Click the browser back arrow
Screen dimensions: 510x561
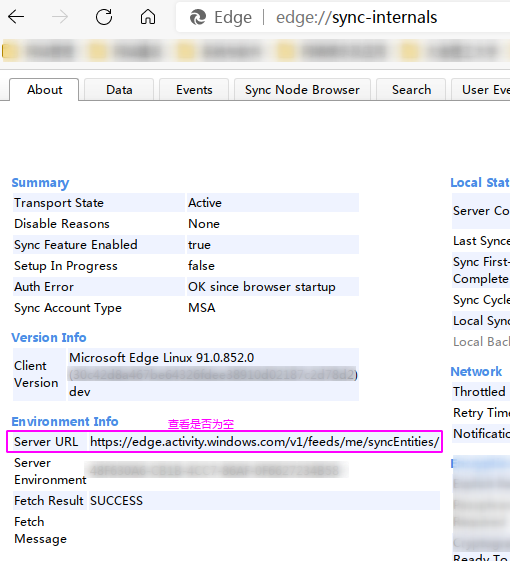click(16, 17)
